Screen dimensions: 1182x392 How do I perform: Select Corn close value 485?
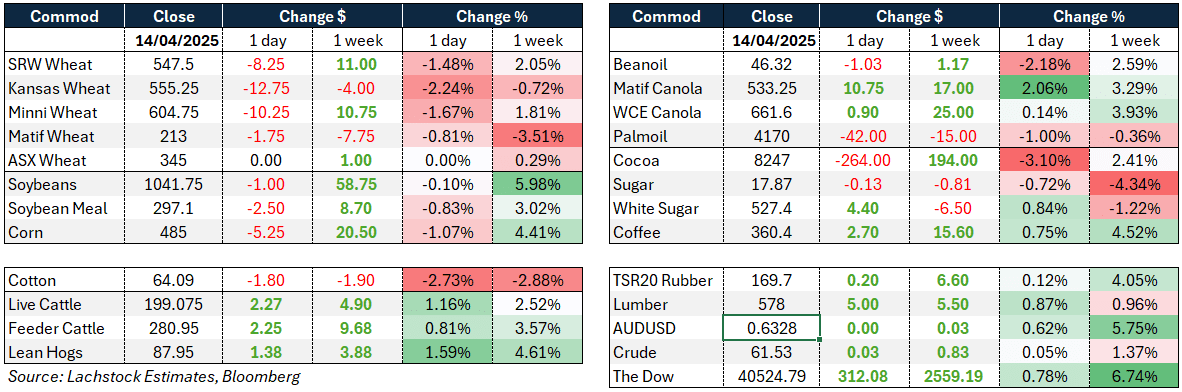pos(173,232)
